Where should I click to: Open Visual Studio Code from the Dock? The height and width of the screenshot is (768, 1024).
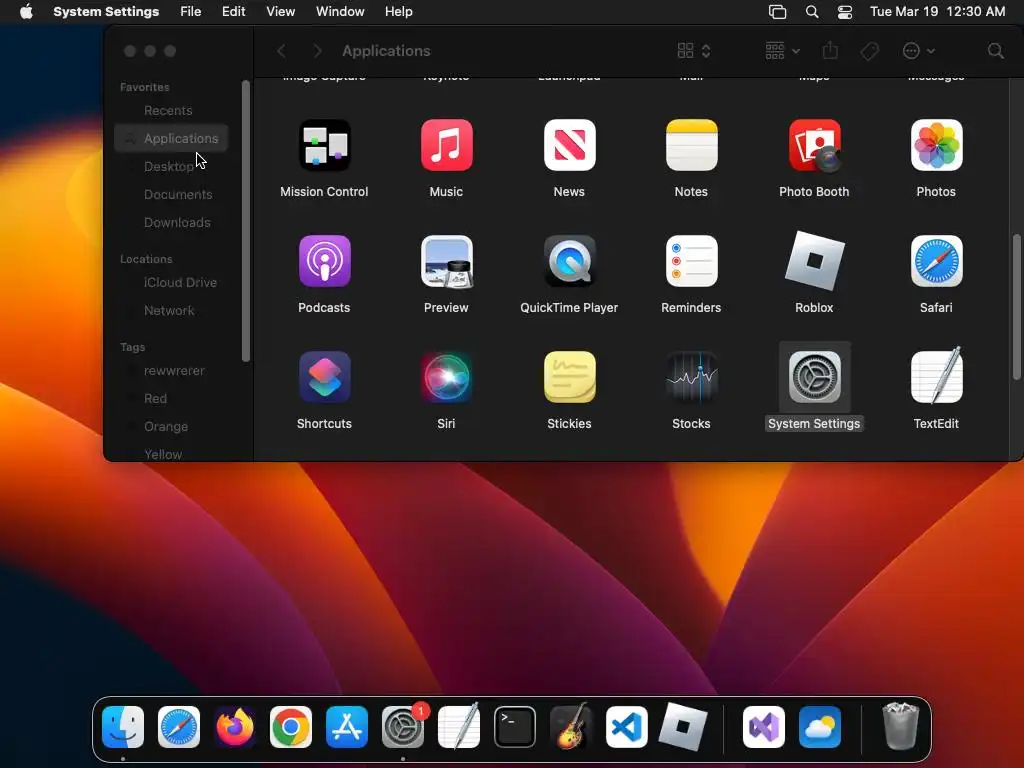click(x=627, y=727)
